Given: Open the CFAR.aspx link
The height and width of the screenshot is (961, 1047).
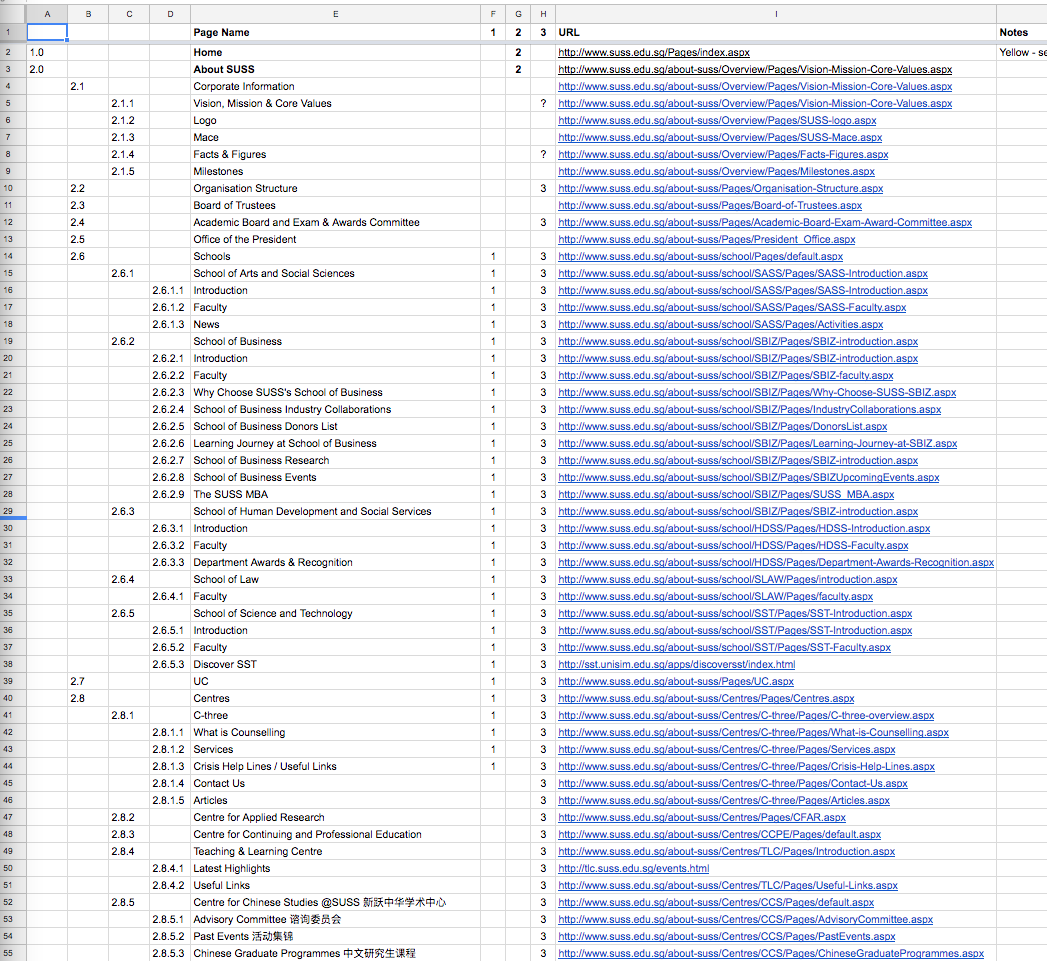Looking at the screenshot, I should (x=702, y=817).
